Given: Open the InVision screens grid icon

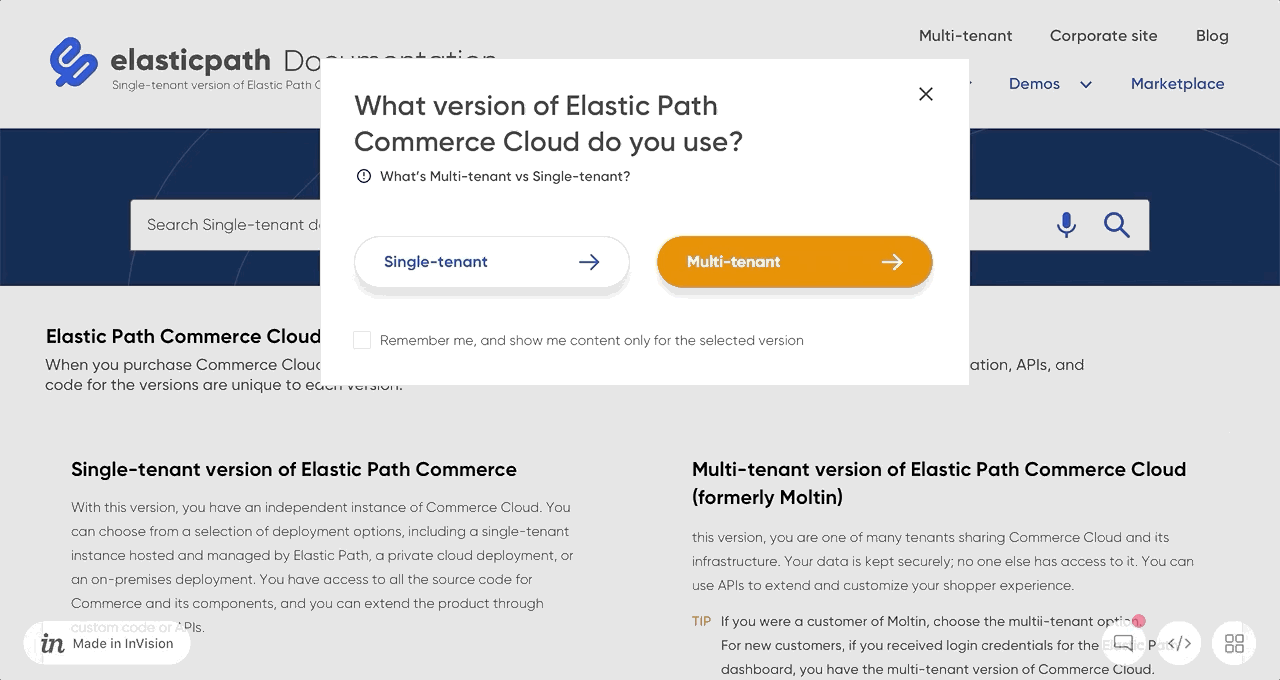Looking at the screenshot, I should [1234, 643].
